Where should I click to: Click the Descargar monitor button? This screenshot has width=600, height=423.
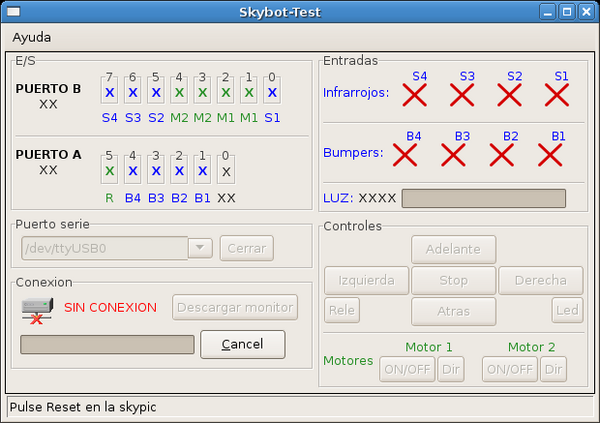236,307
